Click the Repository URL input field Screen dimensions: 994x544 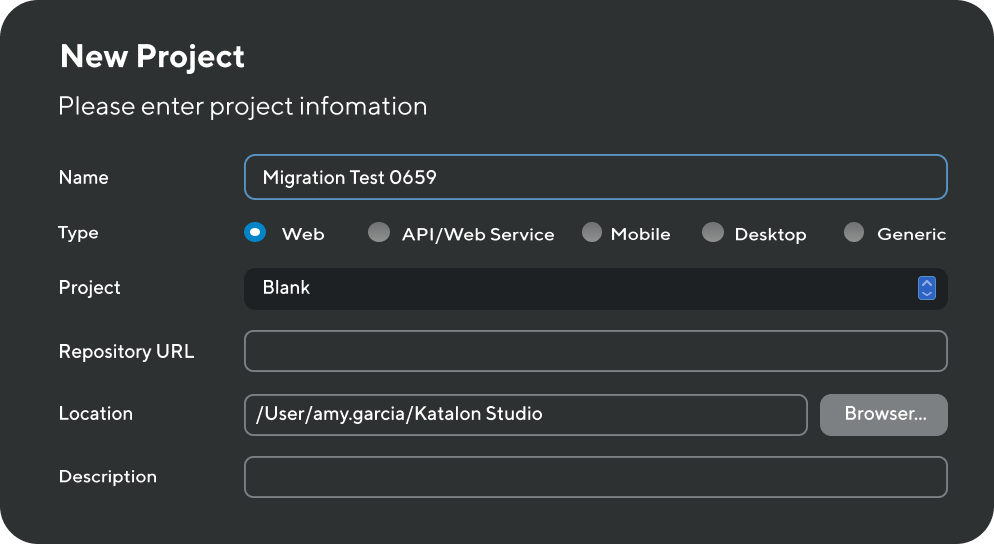(x=596, y=351)
